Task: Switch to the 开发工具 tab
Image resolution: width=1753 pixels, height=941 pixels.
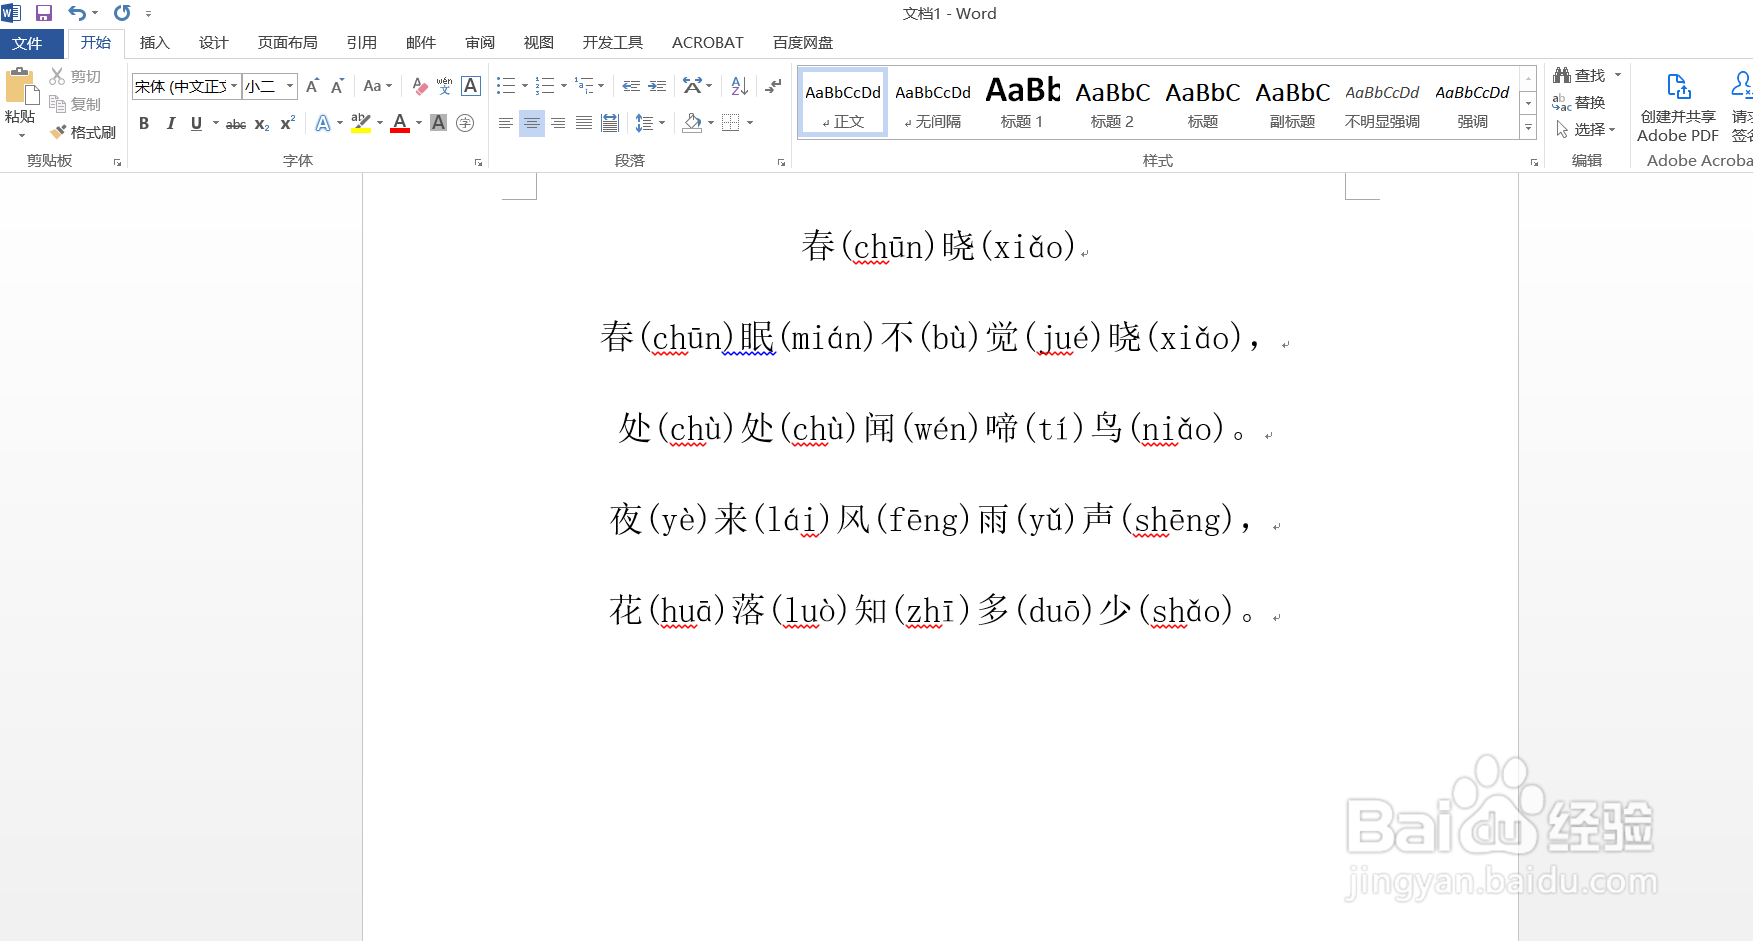Action: (613, 43)
